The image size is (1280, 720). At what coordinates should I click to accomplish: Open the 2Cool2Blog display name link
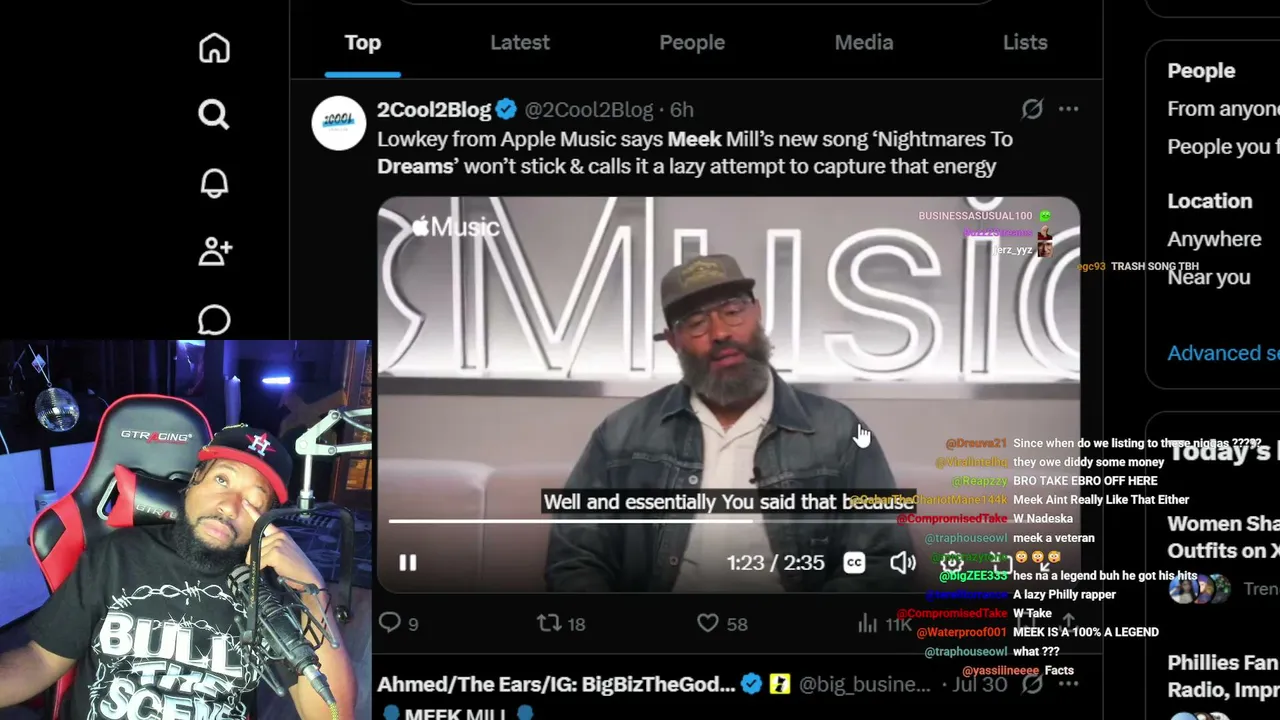pos(434,109)
